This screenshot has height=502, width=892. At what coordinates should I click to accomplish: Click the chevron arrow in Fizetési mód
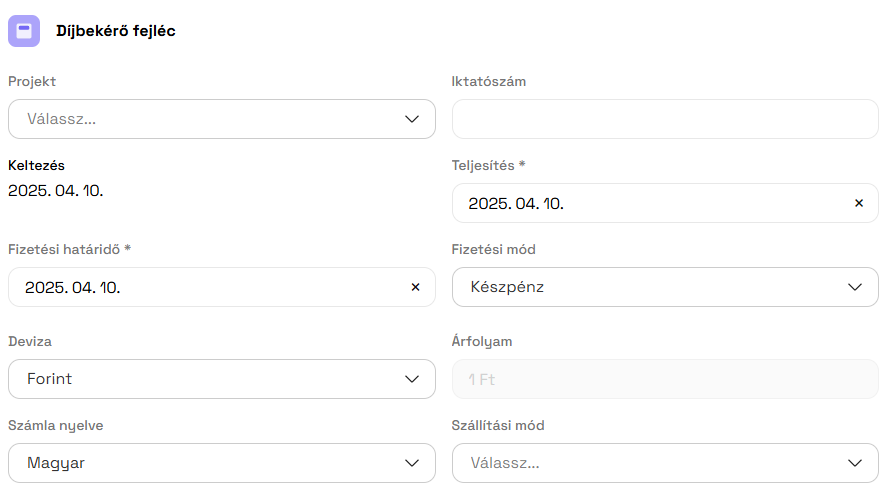click(855, 287)
